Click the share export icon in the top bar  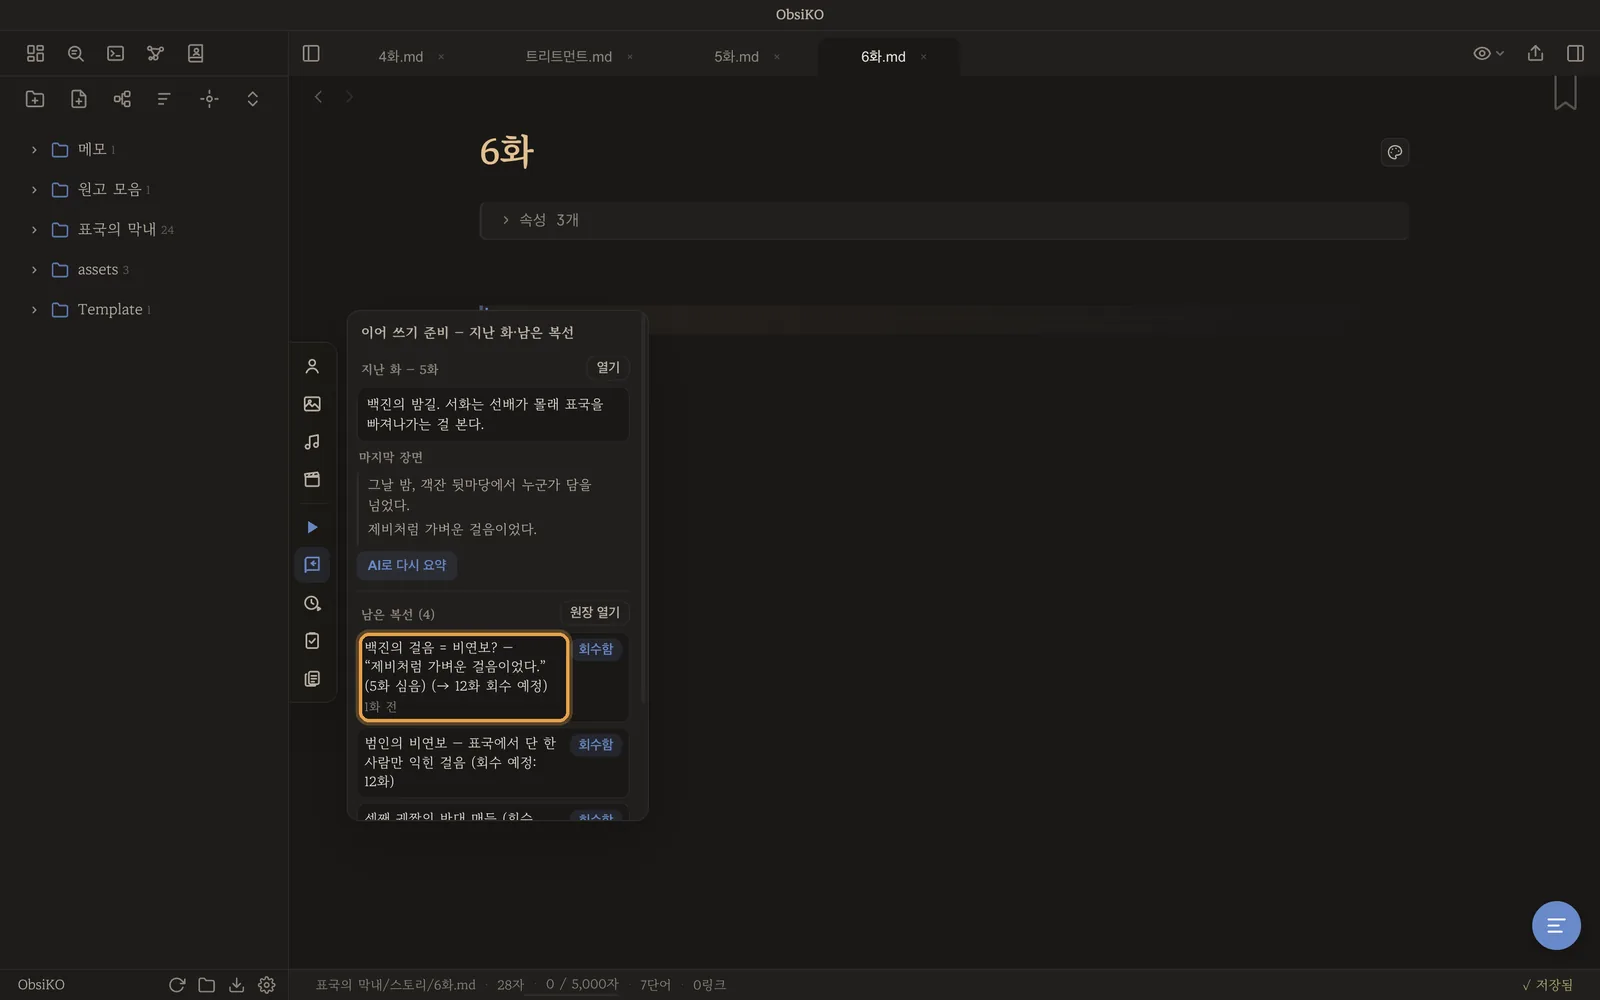[x=1535, y=53]
